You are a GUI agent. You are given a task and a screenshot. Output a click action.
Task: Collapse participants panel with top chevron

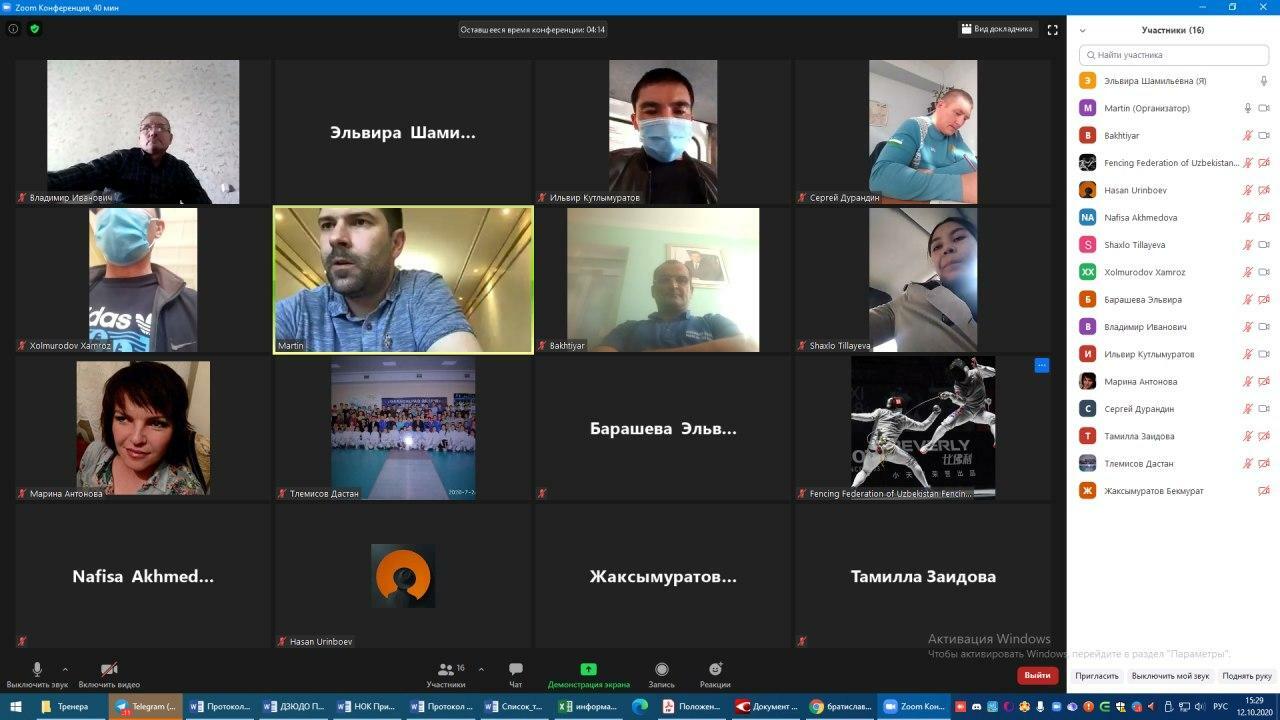click(x=1083, y=30)
